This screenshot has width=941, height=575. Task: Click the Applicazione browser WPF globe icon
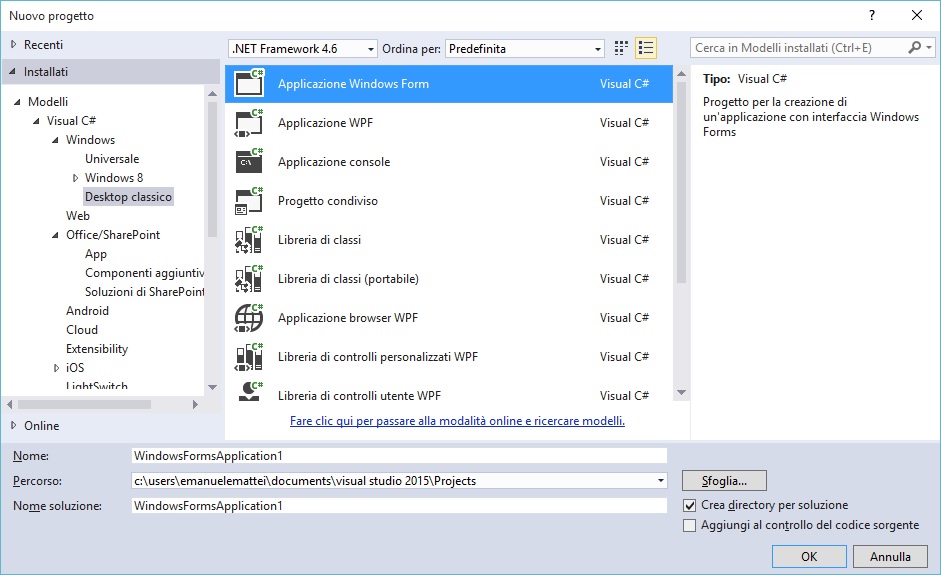pyautogui.click(x=249, y=318)
